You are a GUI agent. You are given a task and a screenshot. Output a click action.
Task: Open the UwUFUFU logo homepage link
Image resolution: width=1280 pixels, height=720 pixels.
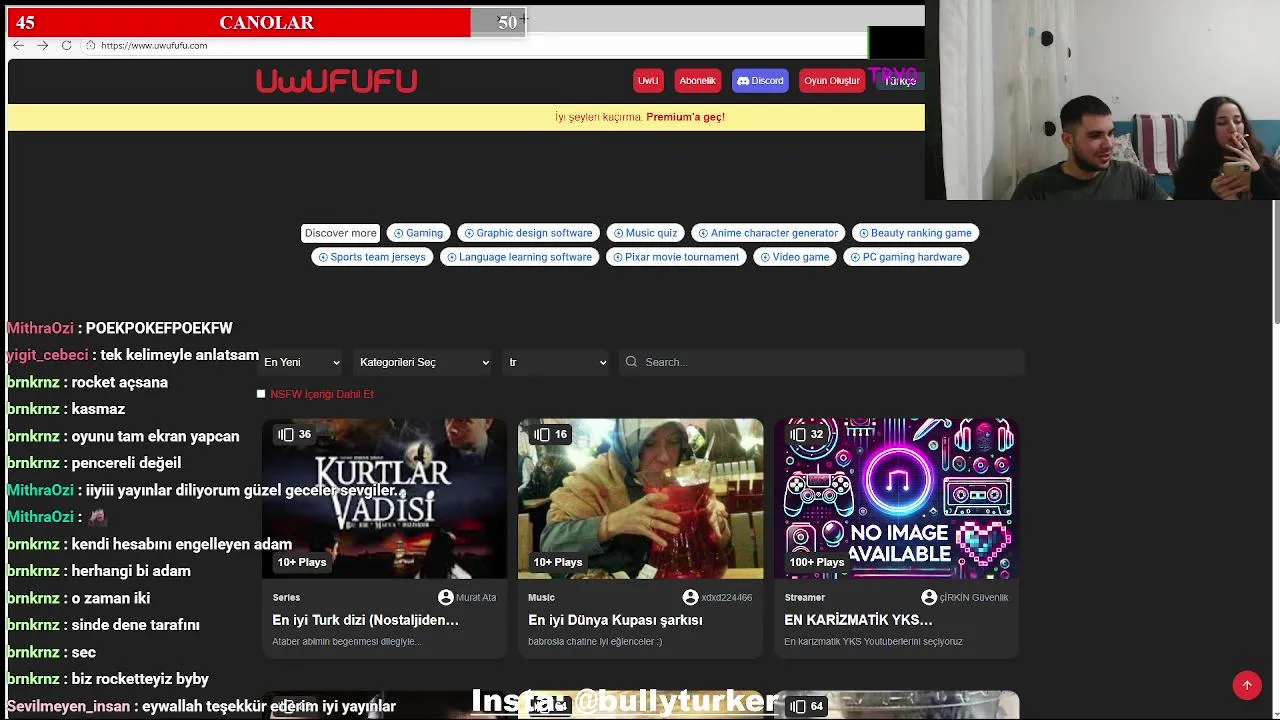point(336,81)
